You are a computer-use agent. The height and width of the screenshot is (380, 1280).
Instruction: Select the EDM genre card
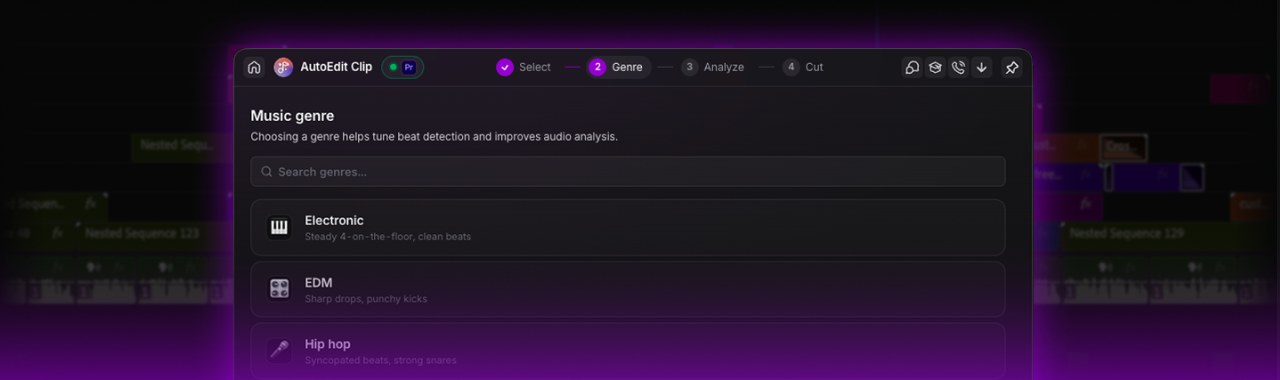click(x=628, y=289)
